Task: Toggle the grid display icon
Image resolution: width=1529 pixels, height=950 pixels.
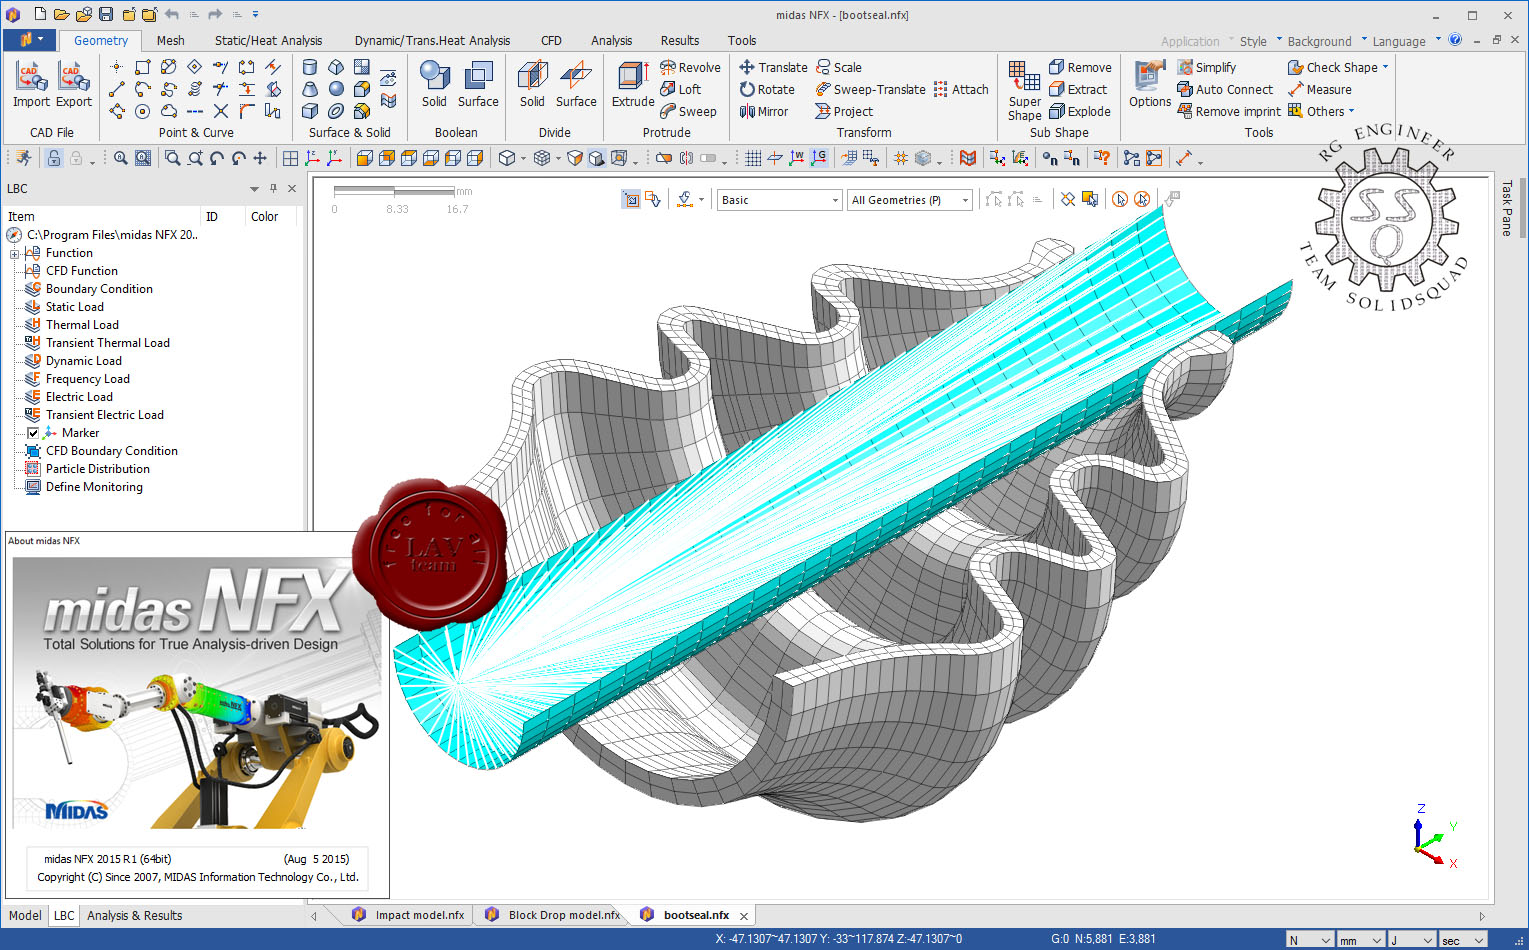Action: click(x=753, y=158)
